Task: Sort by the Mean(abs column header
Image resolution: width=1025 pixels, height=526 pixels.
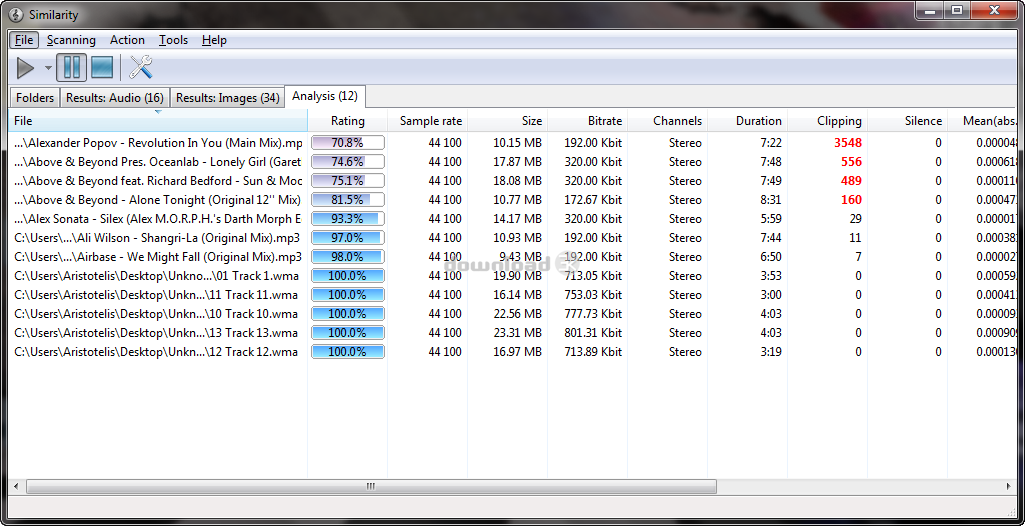Action: coord(983,121)
